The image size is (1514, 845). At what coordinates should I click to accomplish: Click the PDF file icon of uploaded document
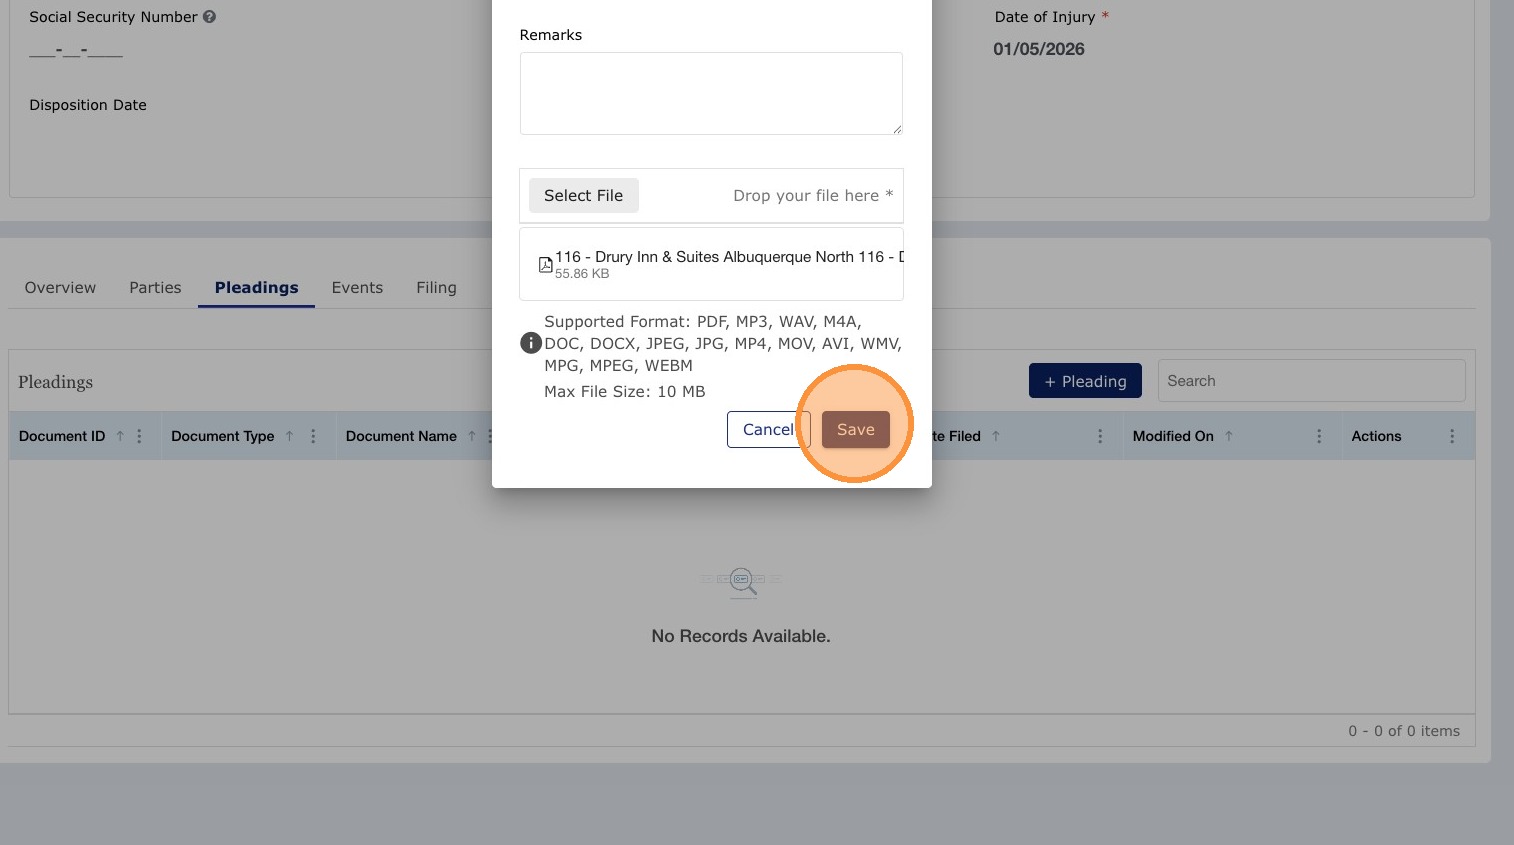tap(546, 265)
